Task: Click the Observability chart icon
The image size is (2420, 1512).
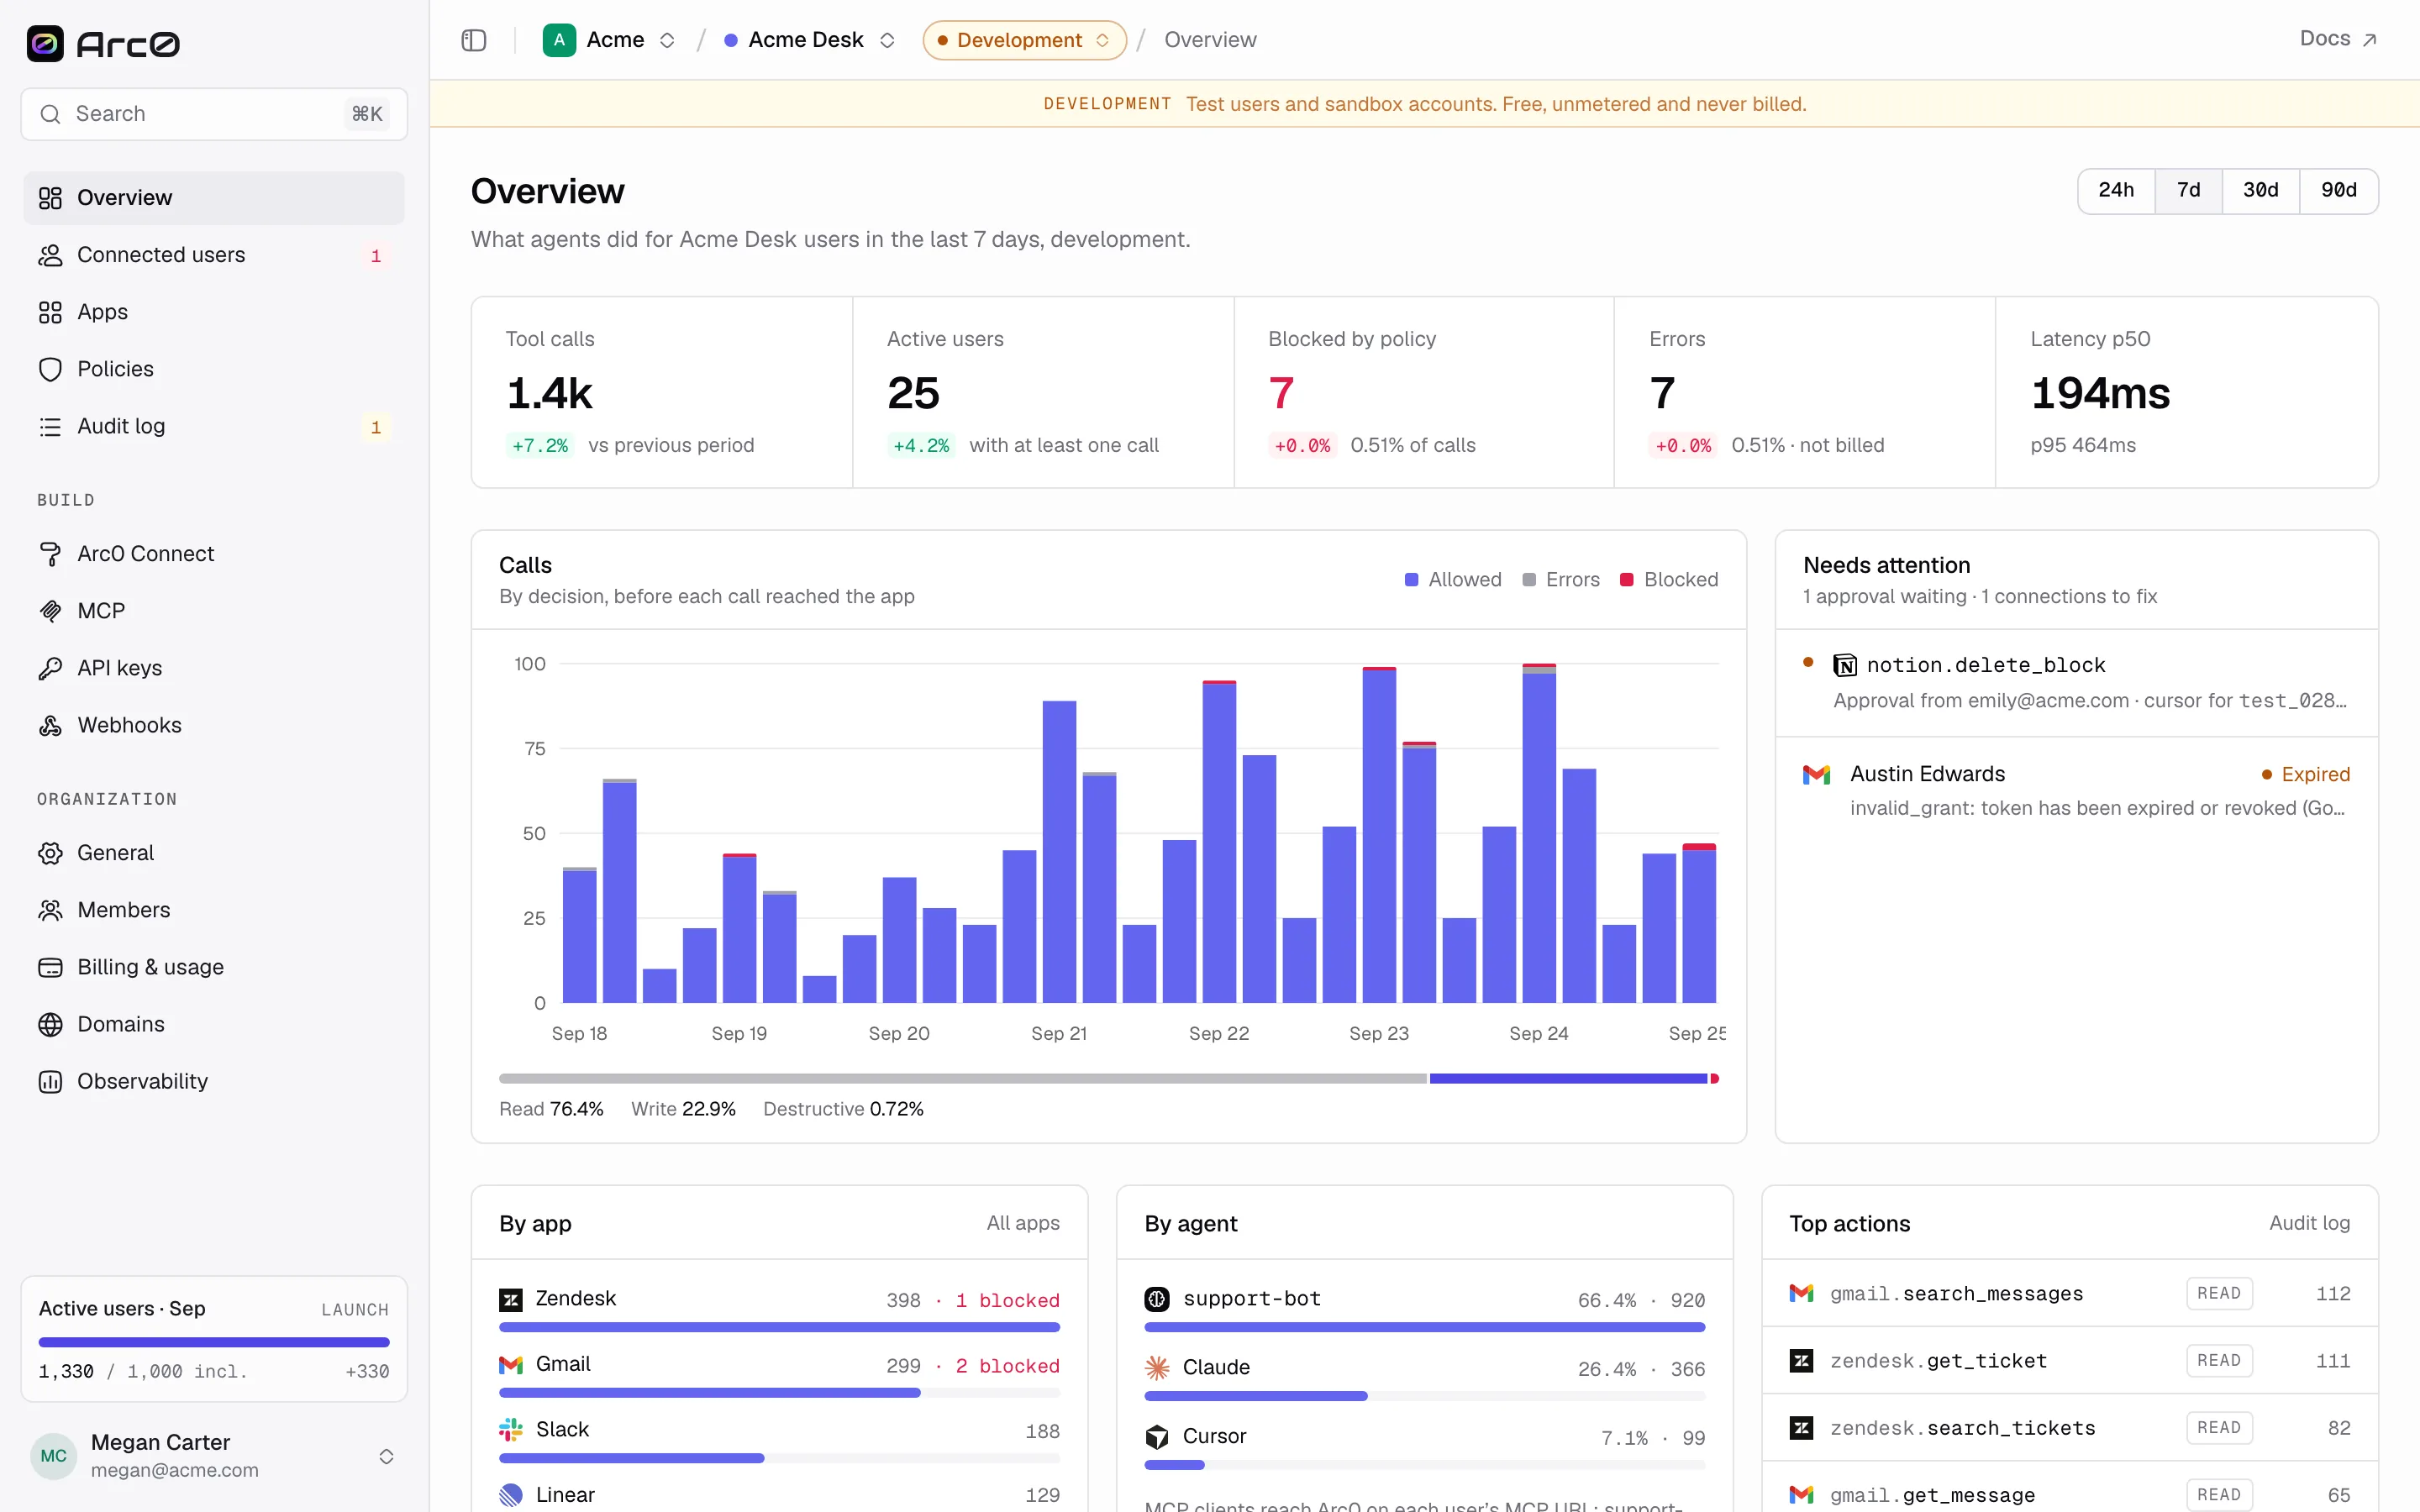Action: click(50, 1081)
